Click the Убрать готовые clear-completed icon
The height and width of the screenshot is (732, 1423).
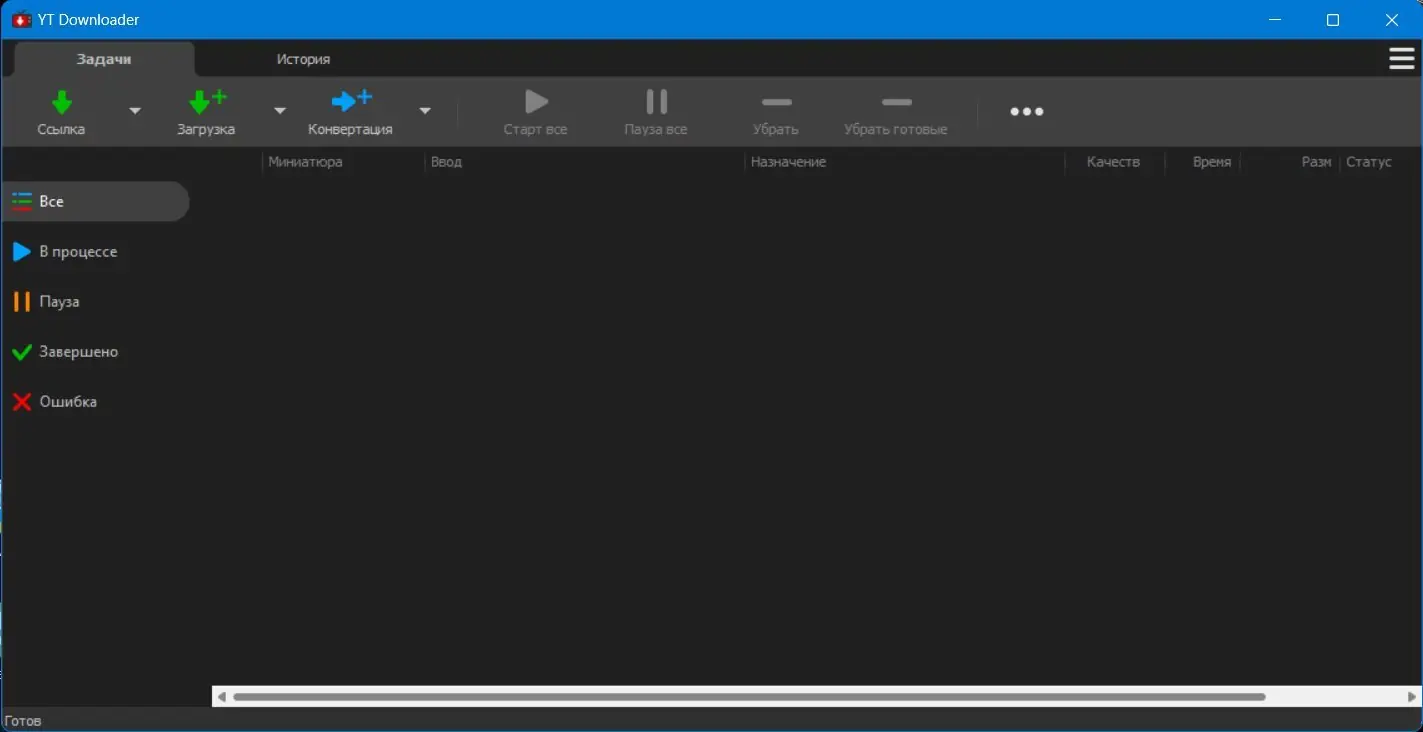[x=895, y=101]
